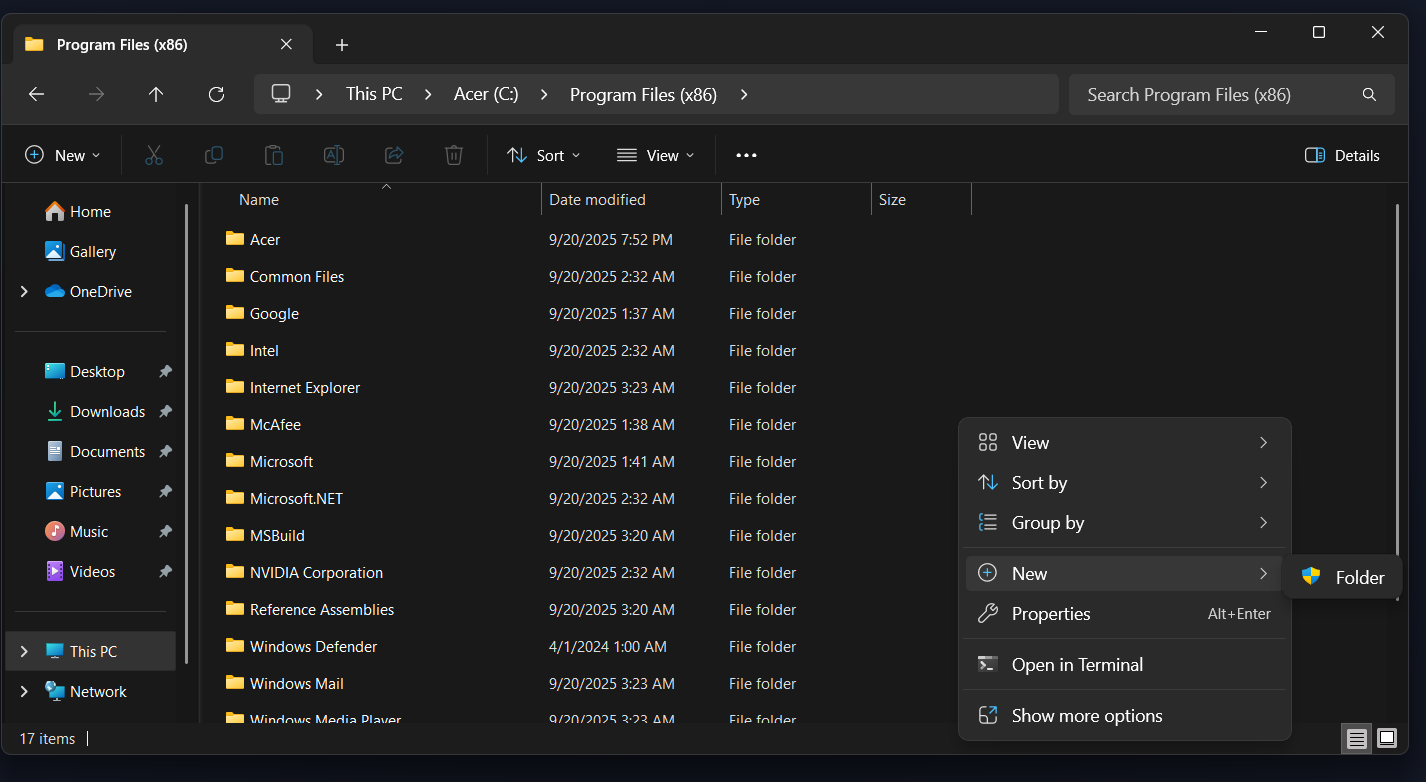Click chevron after Program Files (x86) breadcrumb

tap(744, 94)
